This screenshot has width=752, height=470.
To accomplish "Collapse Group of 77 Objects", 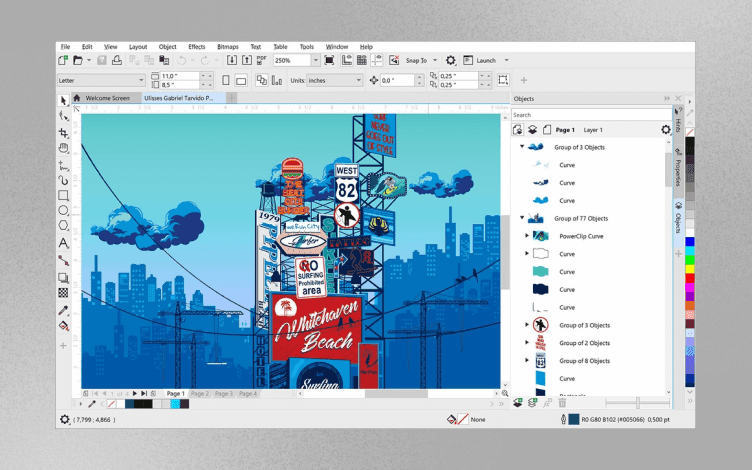I will click(522, 218).
